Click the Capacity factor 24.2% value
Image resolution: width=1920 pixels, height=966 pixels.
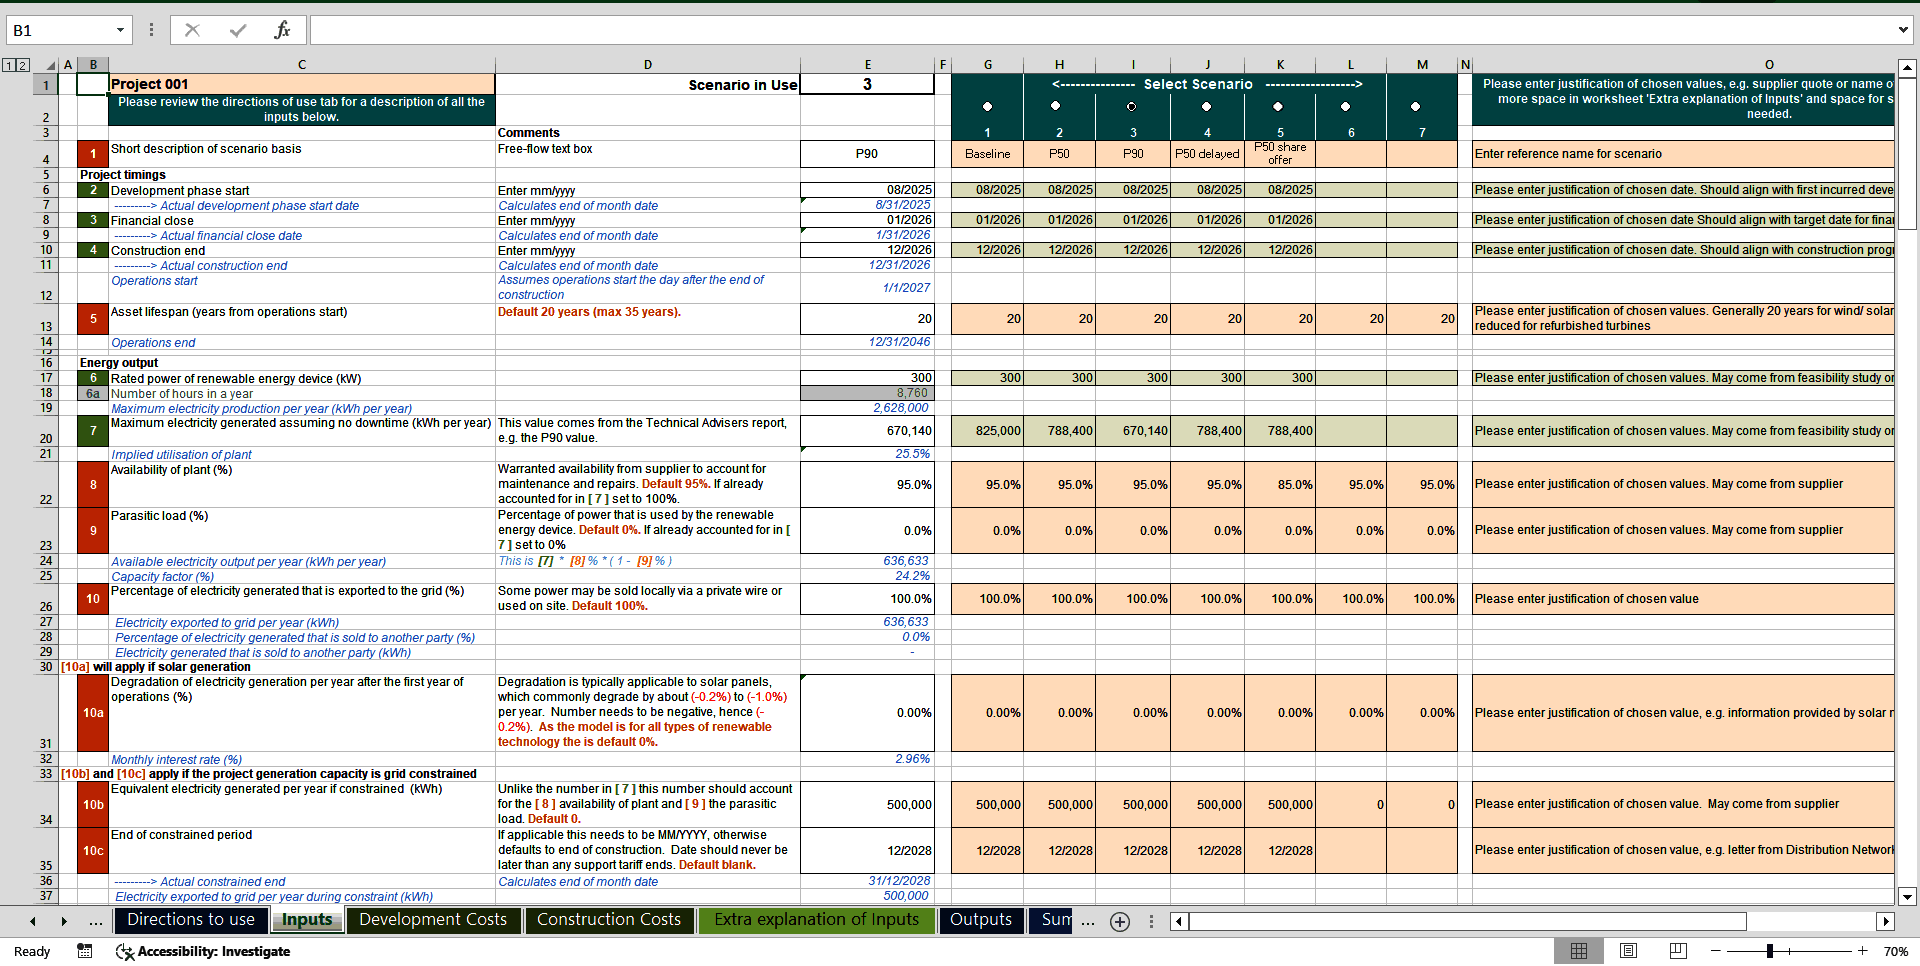[867, 576]
